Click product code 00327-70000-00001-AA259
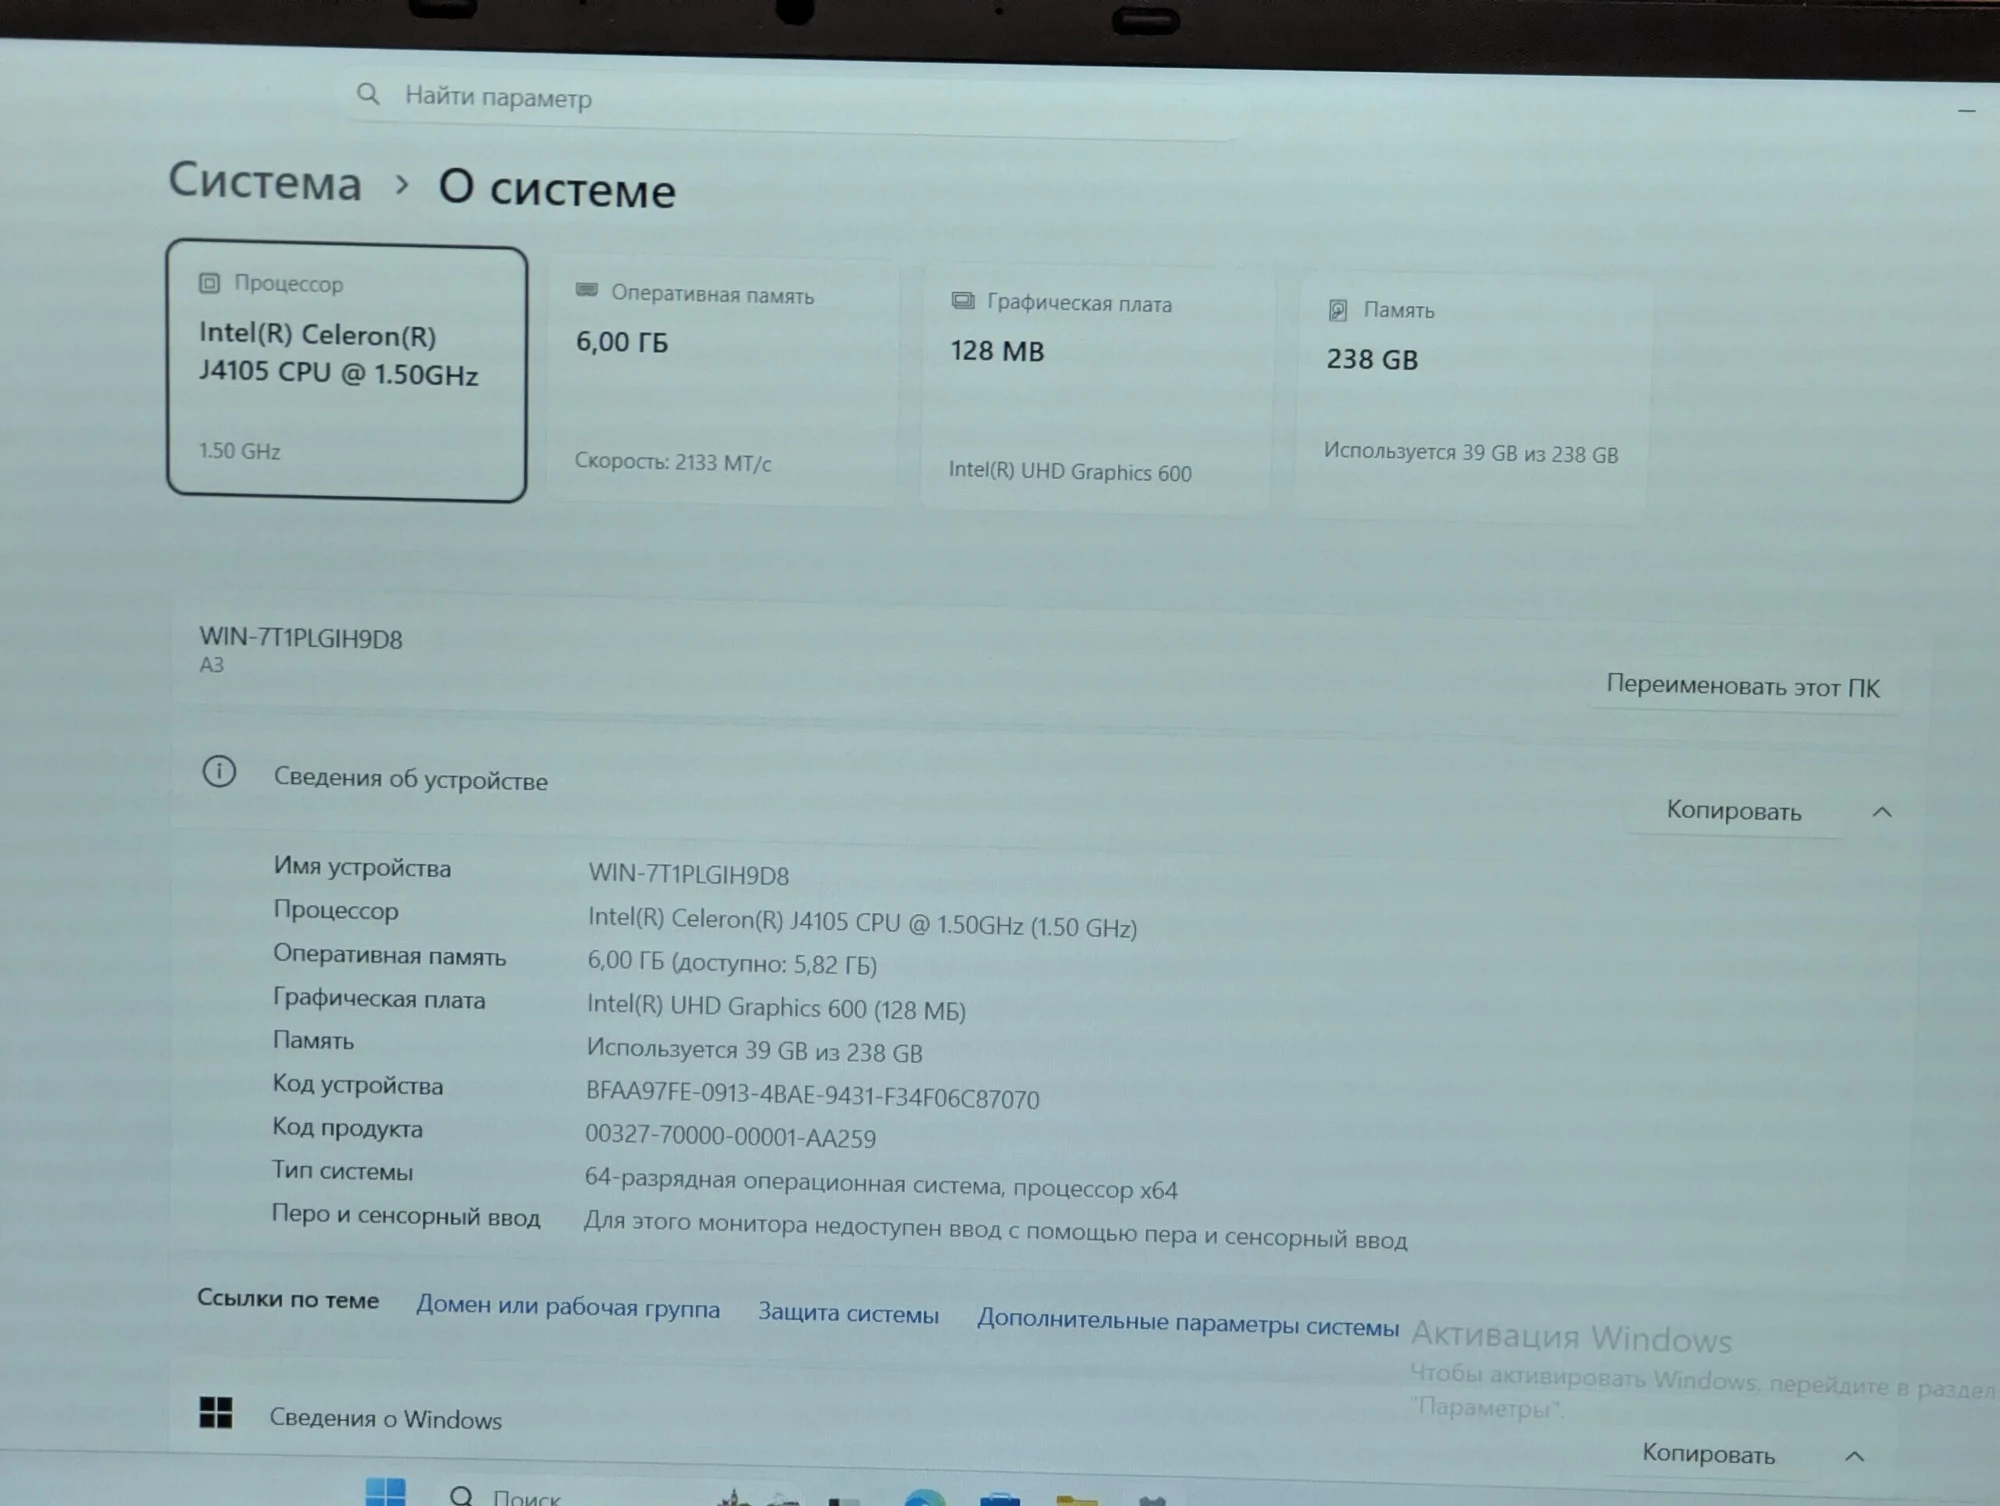 click(x=730, y=1136)
